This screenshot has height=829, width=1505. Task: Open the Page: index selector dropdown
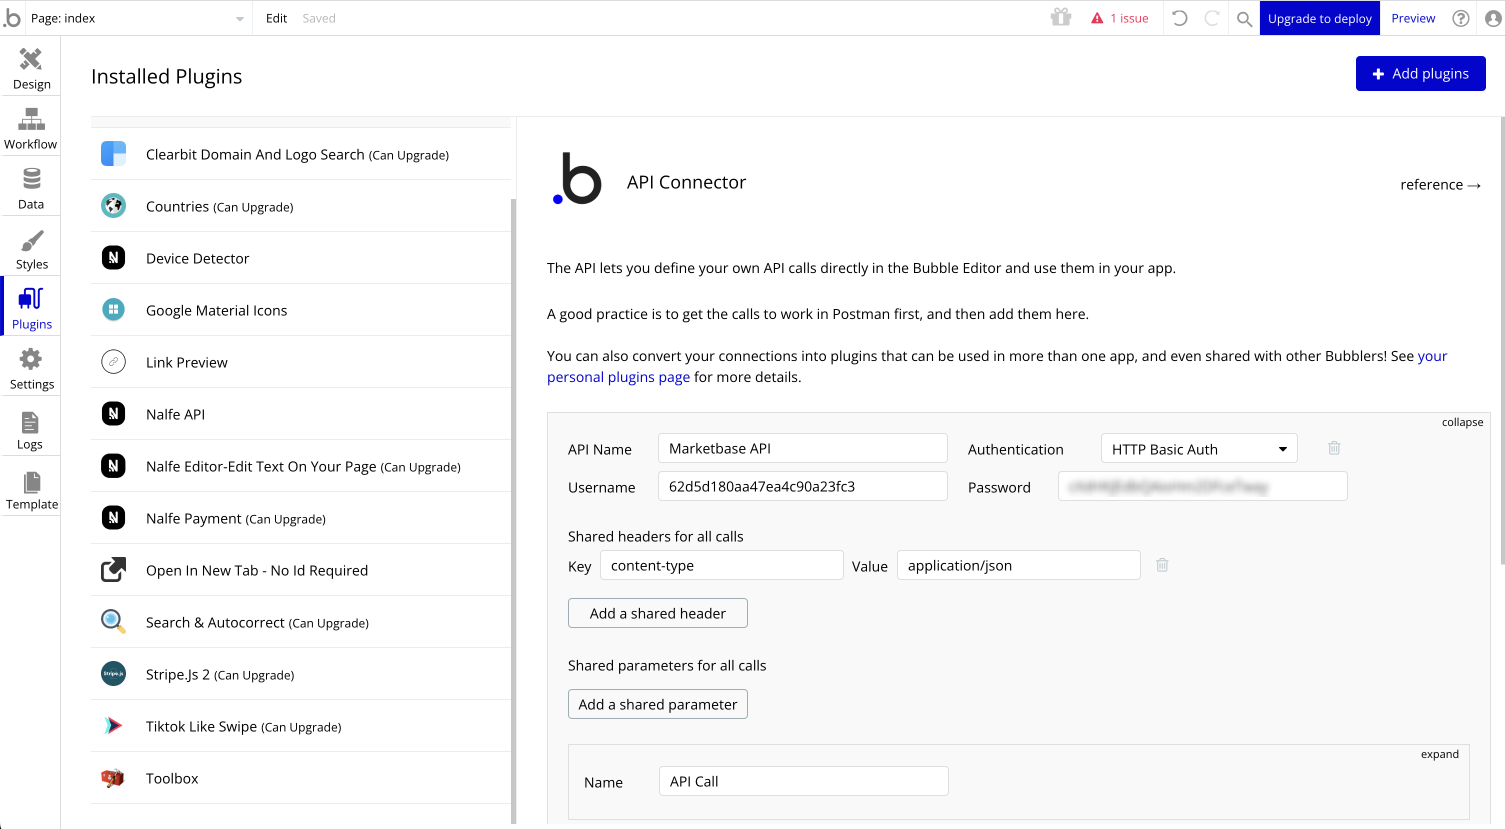coord(137,18)
